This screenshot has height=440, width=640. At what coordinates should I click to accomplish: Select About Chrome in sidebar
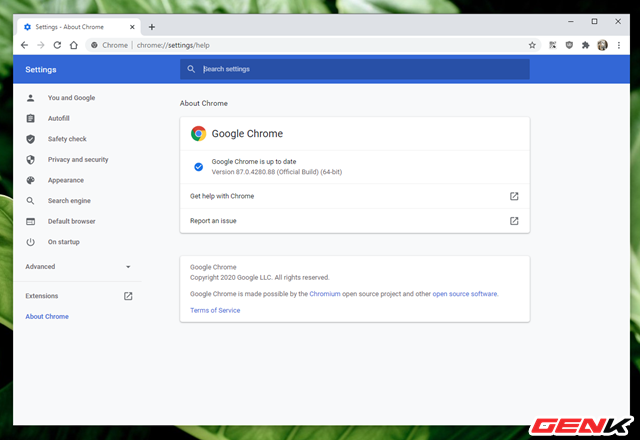[47, 317]
